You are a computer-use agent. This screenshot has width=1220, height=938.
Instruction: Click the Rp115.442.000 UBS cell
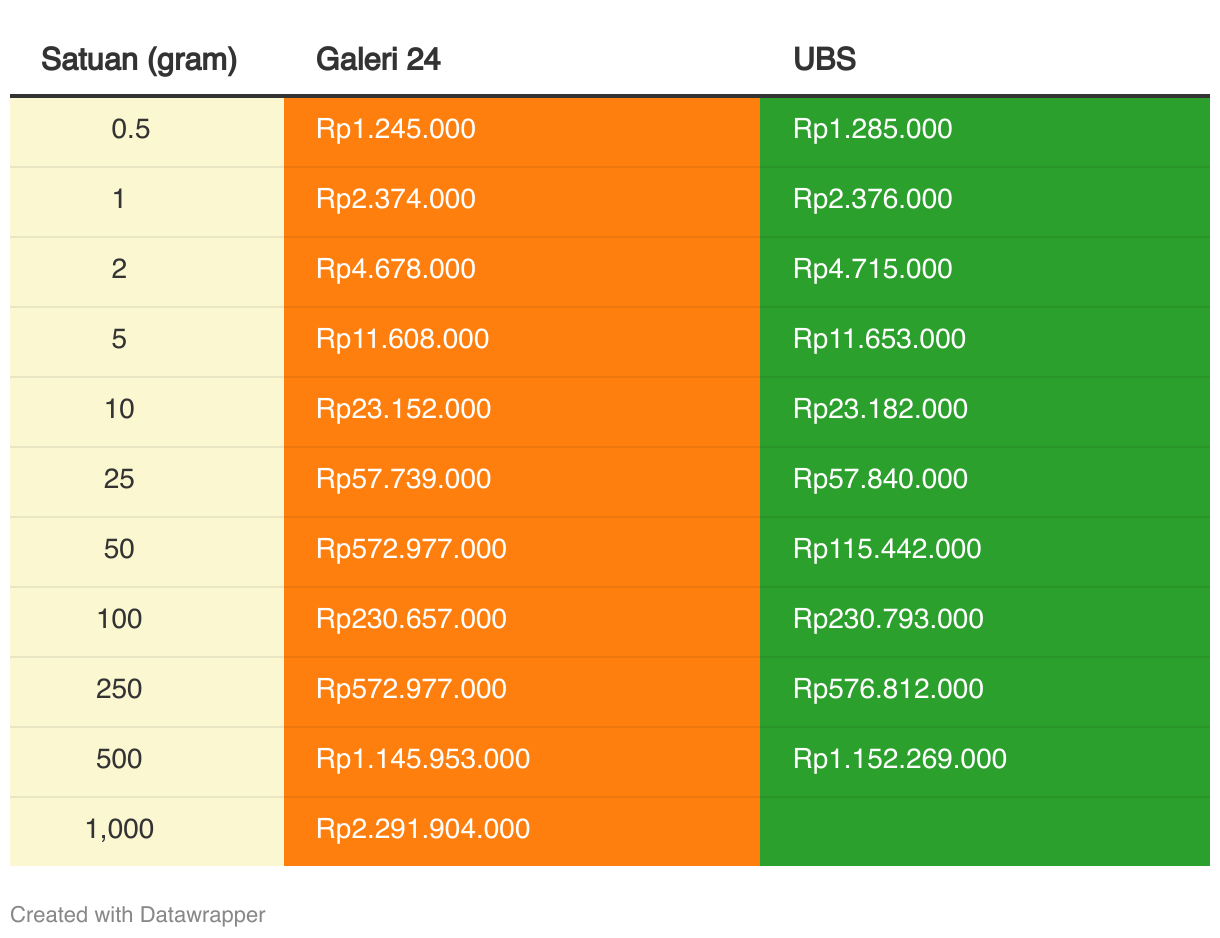(887, 549)
